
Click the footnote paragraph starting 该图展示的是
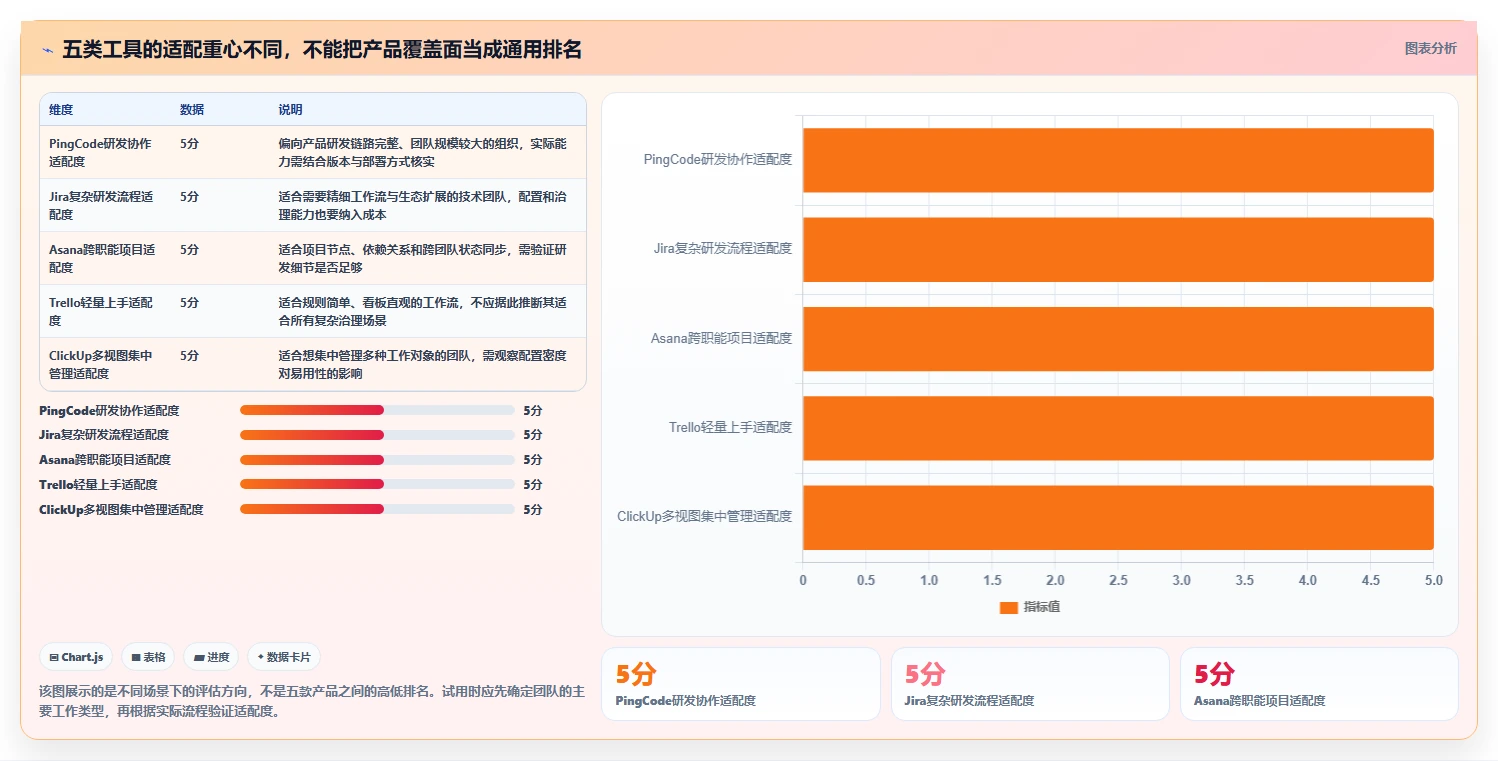(312, 702)
